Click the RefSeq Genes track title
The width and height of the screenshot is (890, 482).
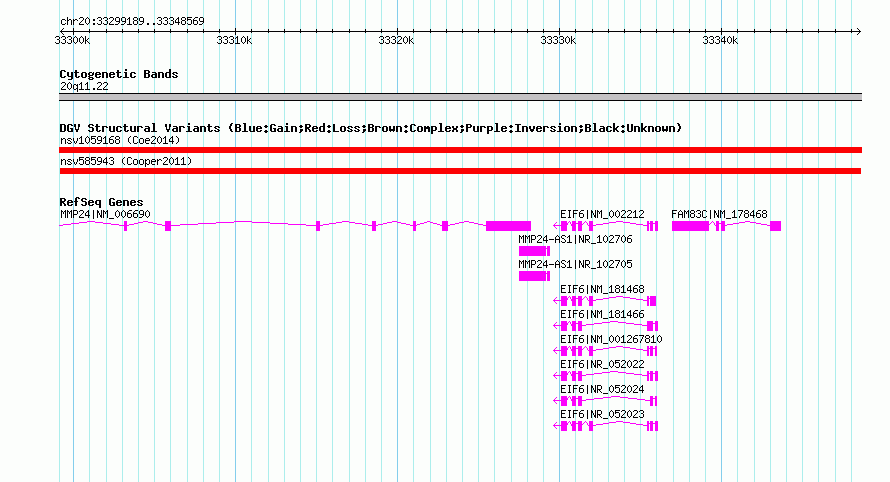tap(101, 202)
